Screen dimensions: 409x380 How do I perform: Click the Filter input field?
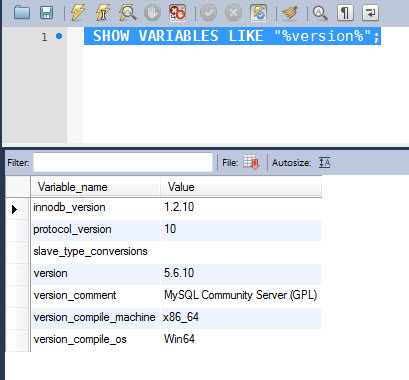tap(123, 163)
